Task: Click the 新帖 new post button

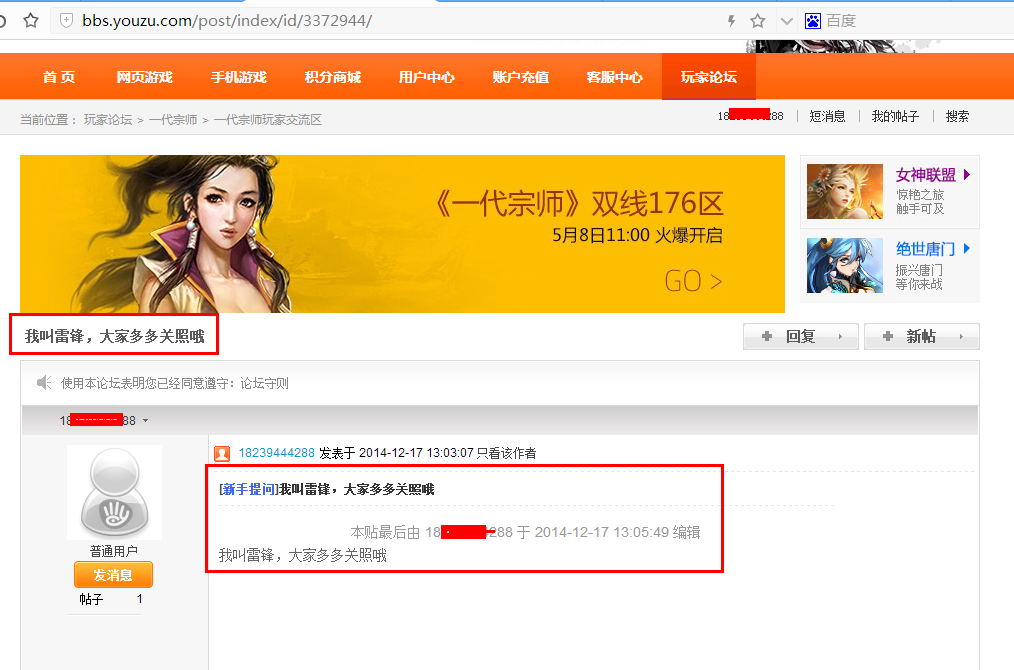Action: pos(922,336)
